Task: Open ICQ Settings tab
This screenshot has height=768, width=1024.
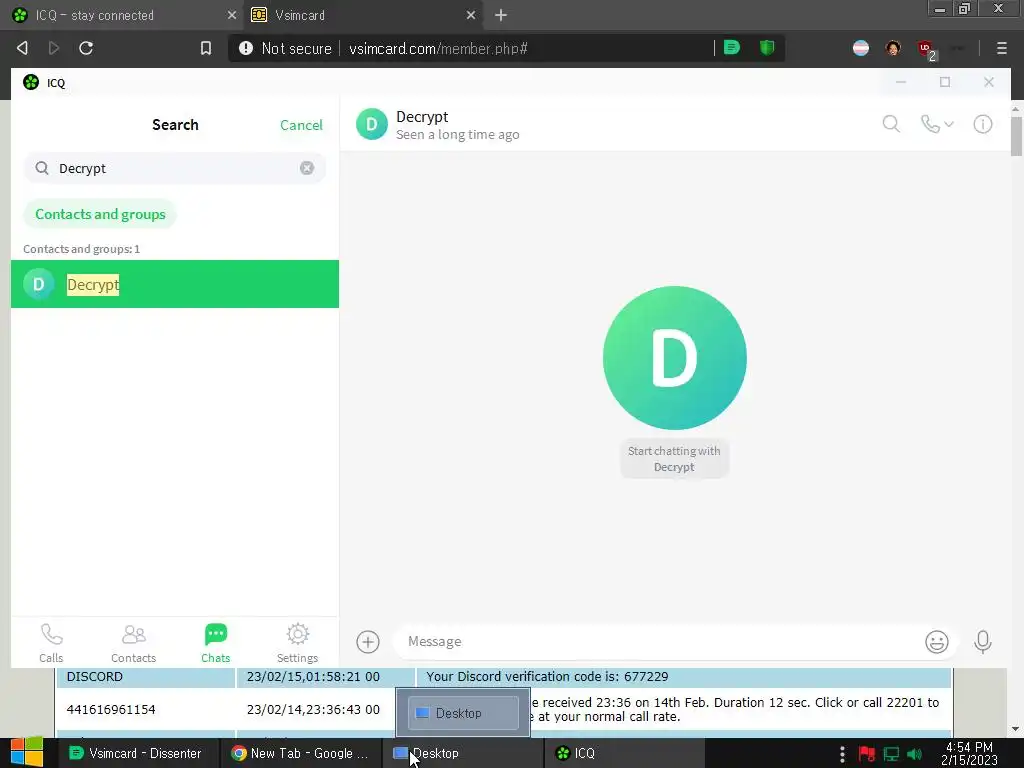Action: pos(297,643)
